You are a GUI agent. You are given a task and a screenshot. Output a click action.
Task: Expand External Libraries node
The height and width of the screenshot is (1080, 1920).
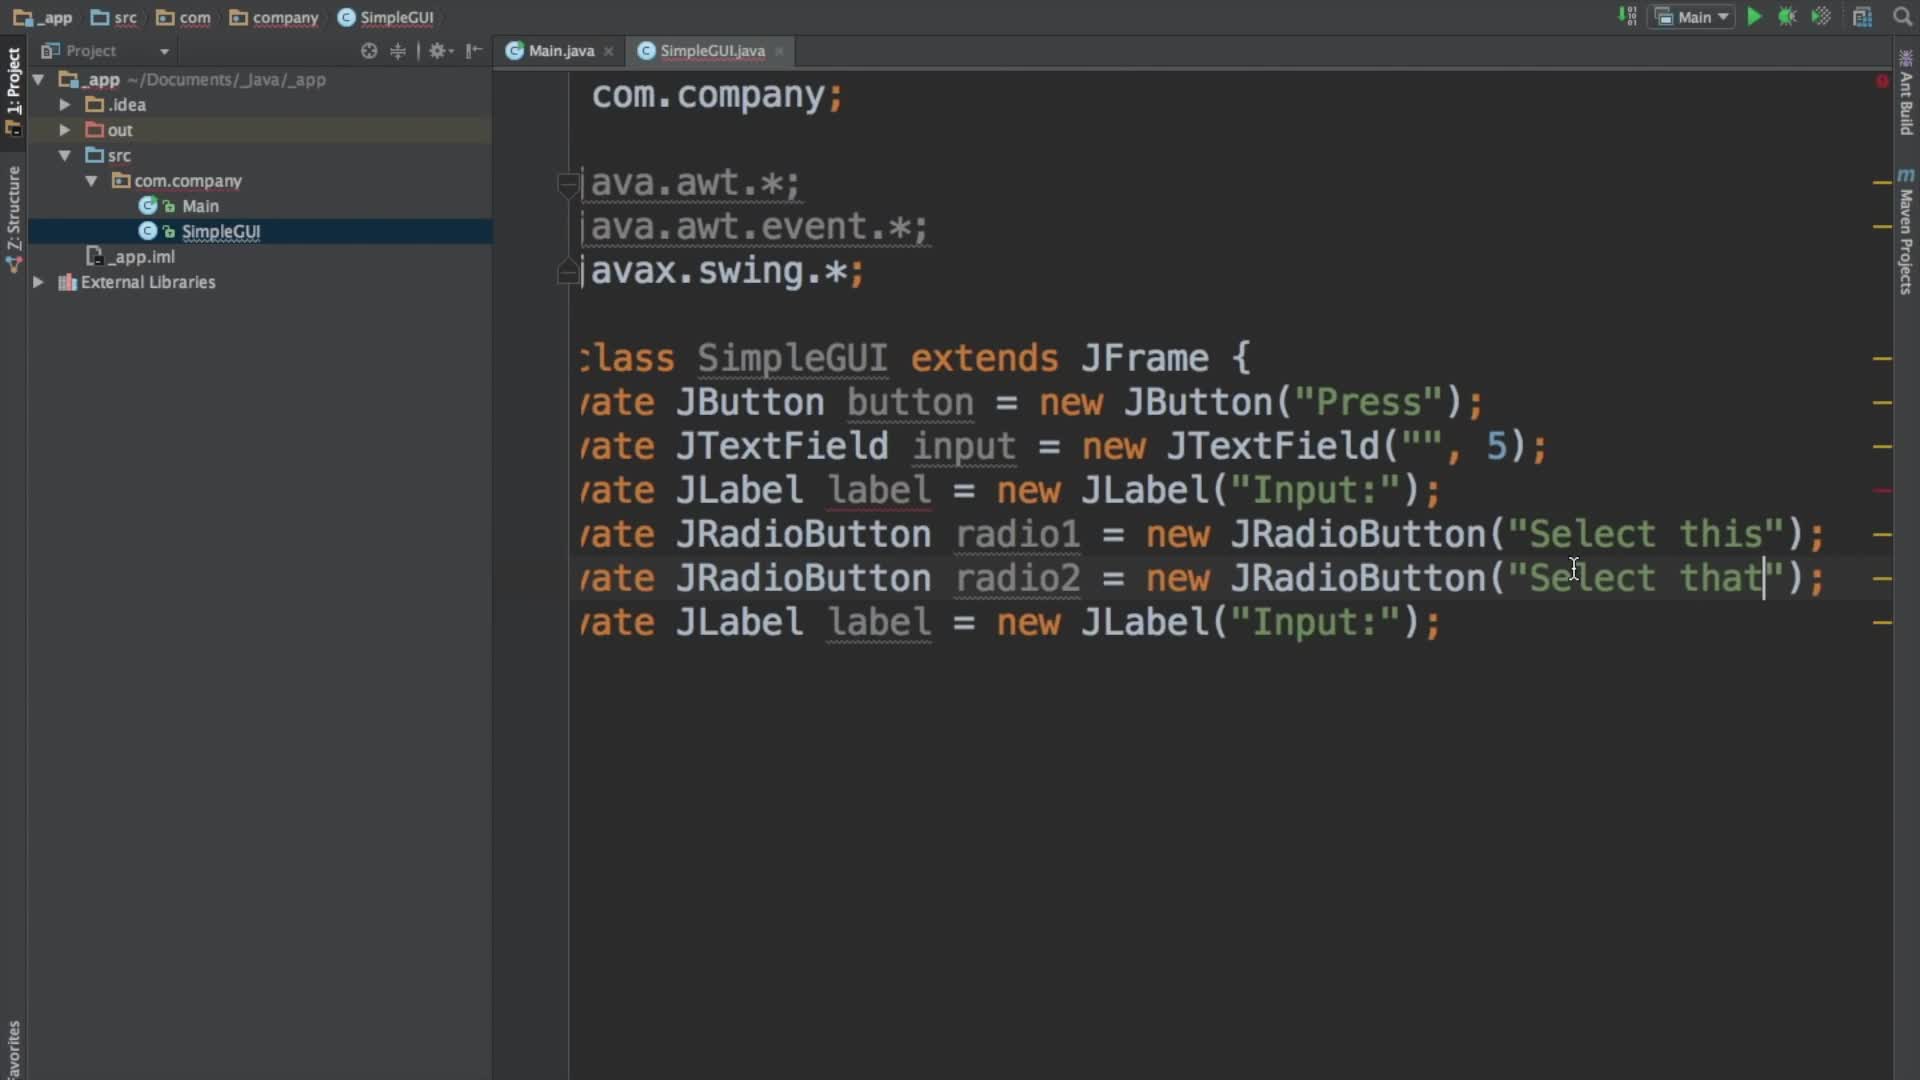pos(38,282)
